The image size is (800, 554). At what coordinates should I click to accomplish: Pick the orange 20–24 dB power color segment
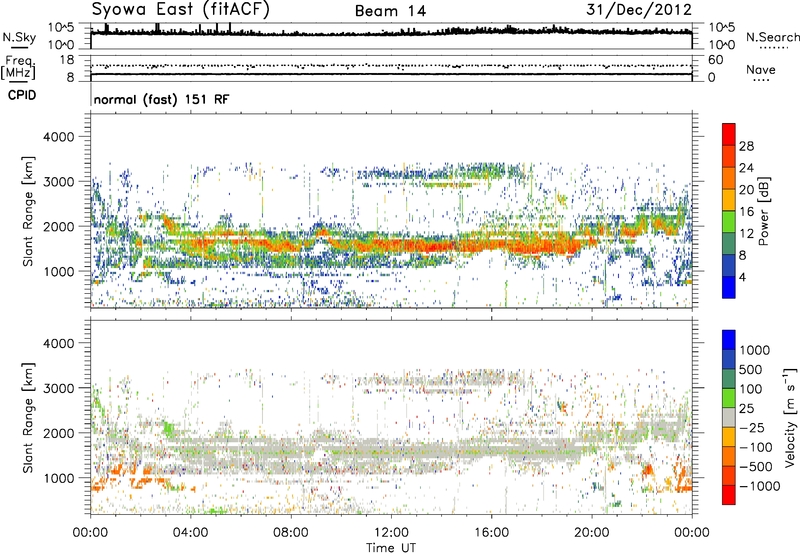click(x=729, y=178)
